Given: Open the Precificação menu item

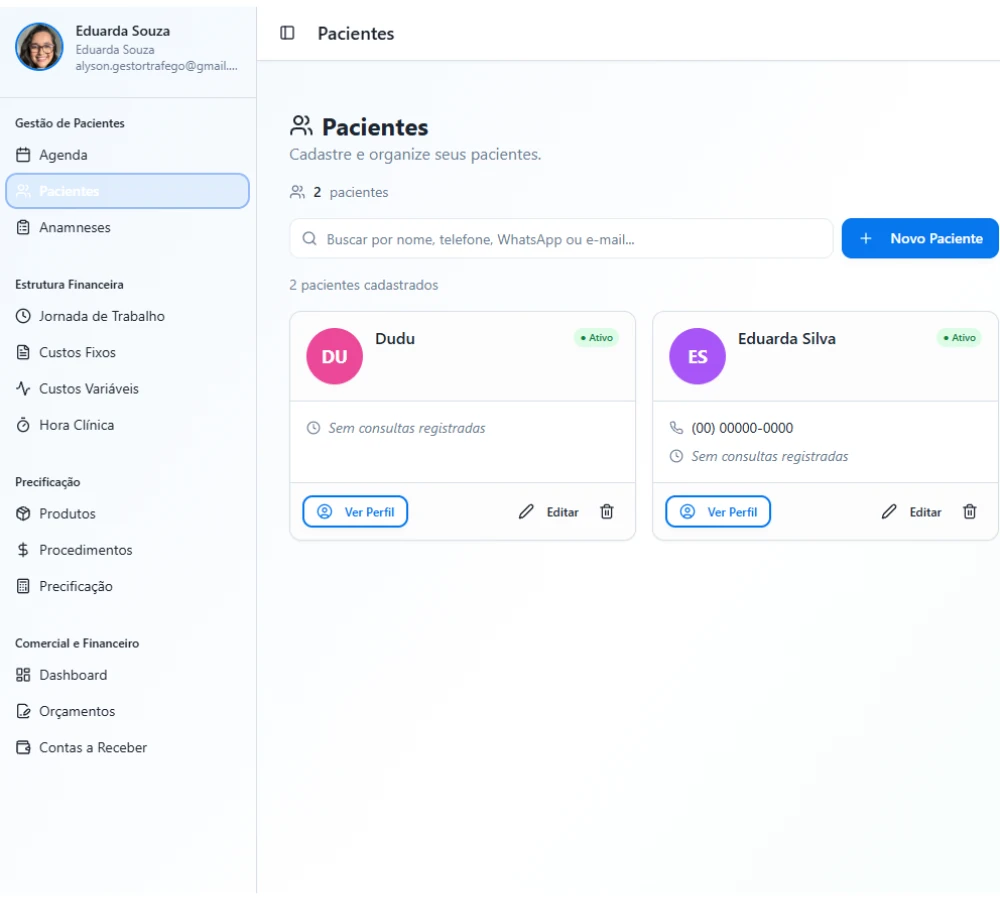Looking at the screenshot, I should (x=128, y=586).
